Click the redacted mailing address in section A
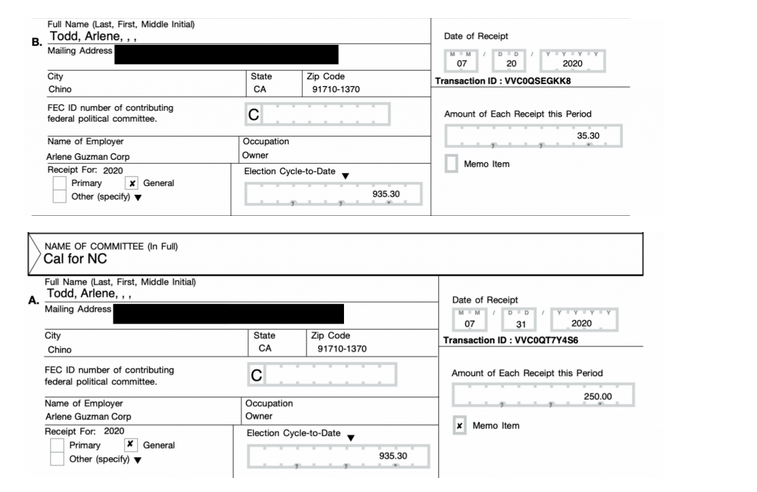The width and height of the screenshot is (757, 492). [228, 314]
